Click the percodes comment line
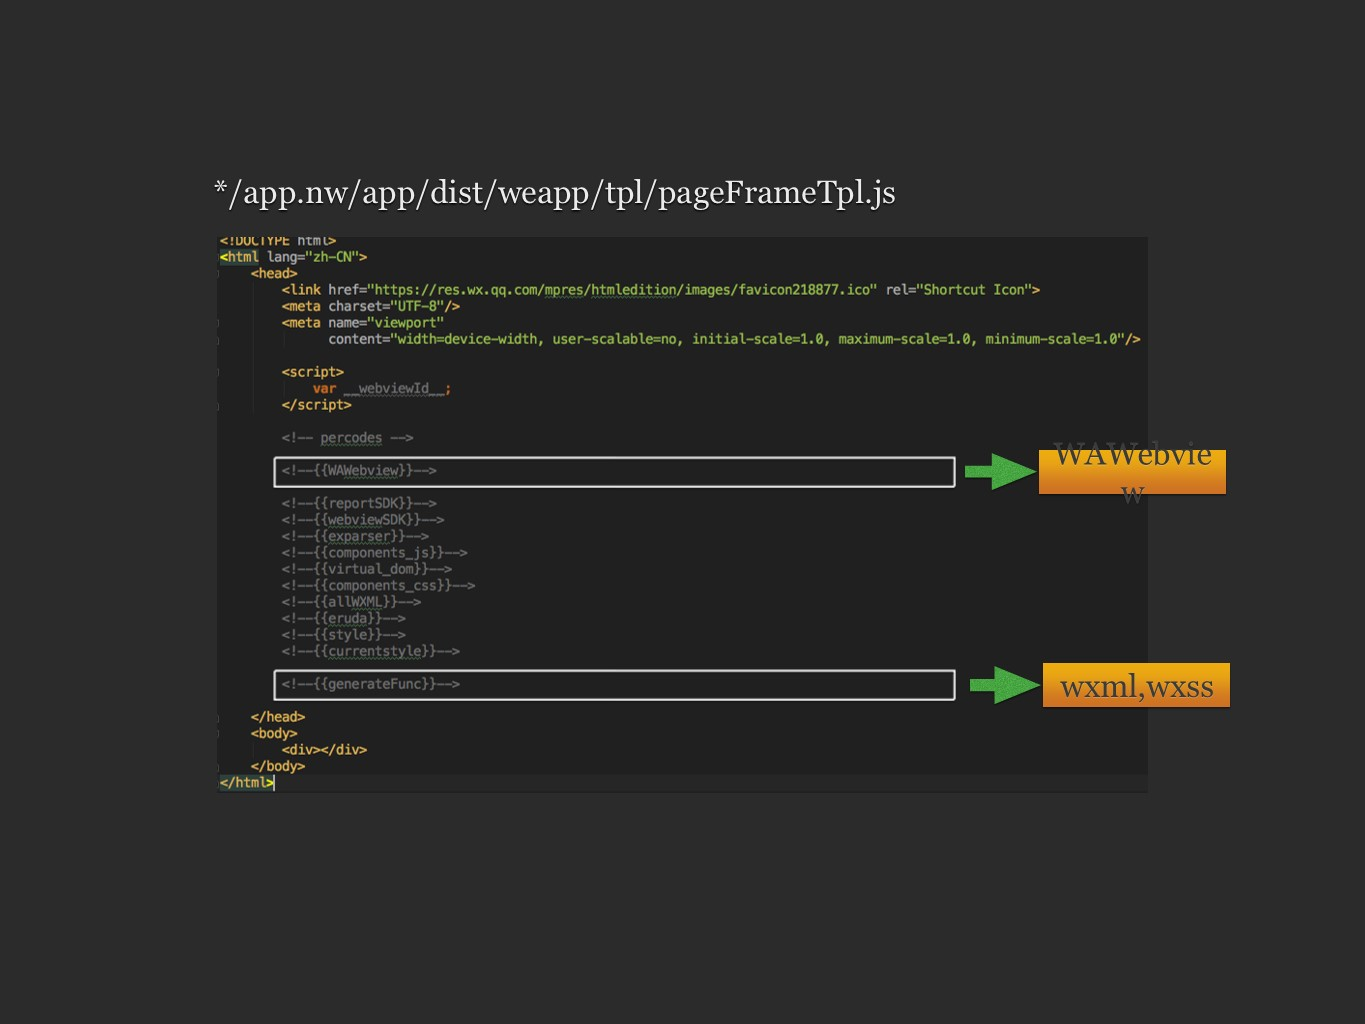The image size is (1365, 1024). tap(347, 438)
